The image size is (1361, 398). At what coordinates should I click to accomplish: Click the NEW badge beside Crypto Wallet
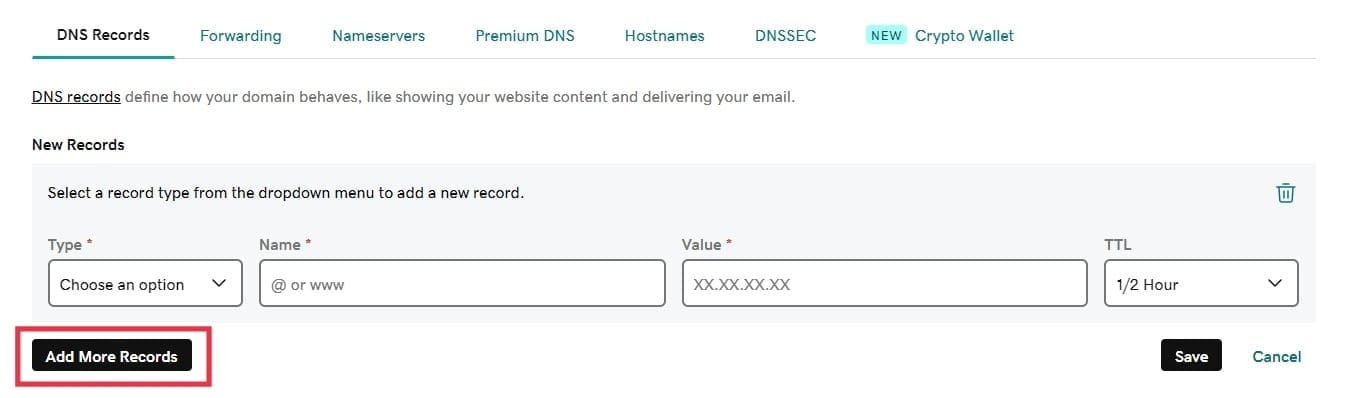click(886, 35)
